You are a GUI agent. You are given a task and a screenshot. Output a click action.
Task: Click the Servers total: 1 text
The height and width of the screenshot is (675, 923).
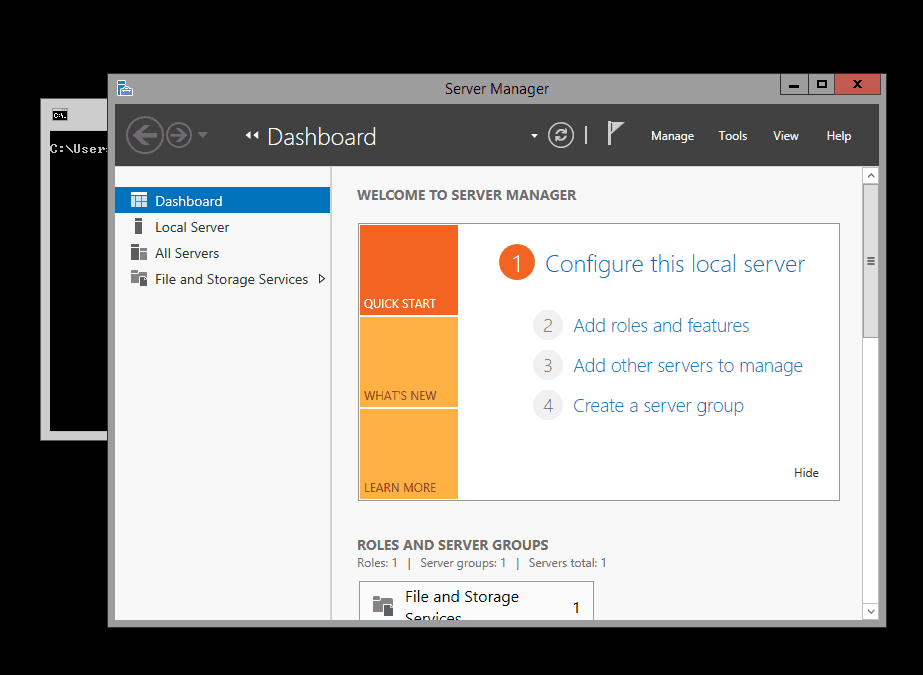coord(567,563)
